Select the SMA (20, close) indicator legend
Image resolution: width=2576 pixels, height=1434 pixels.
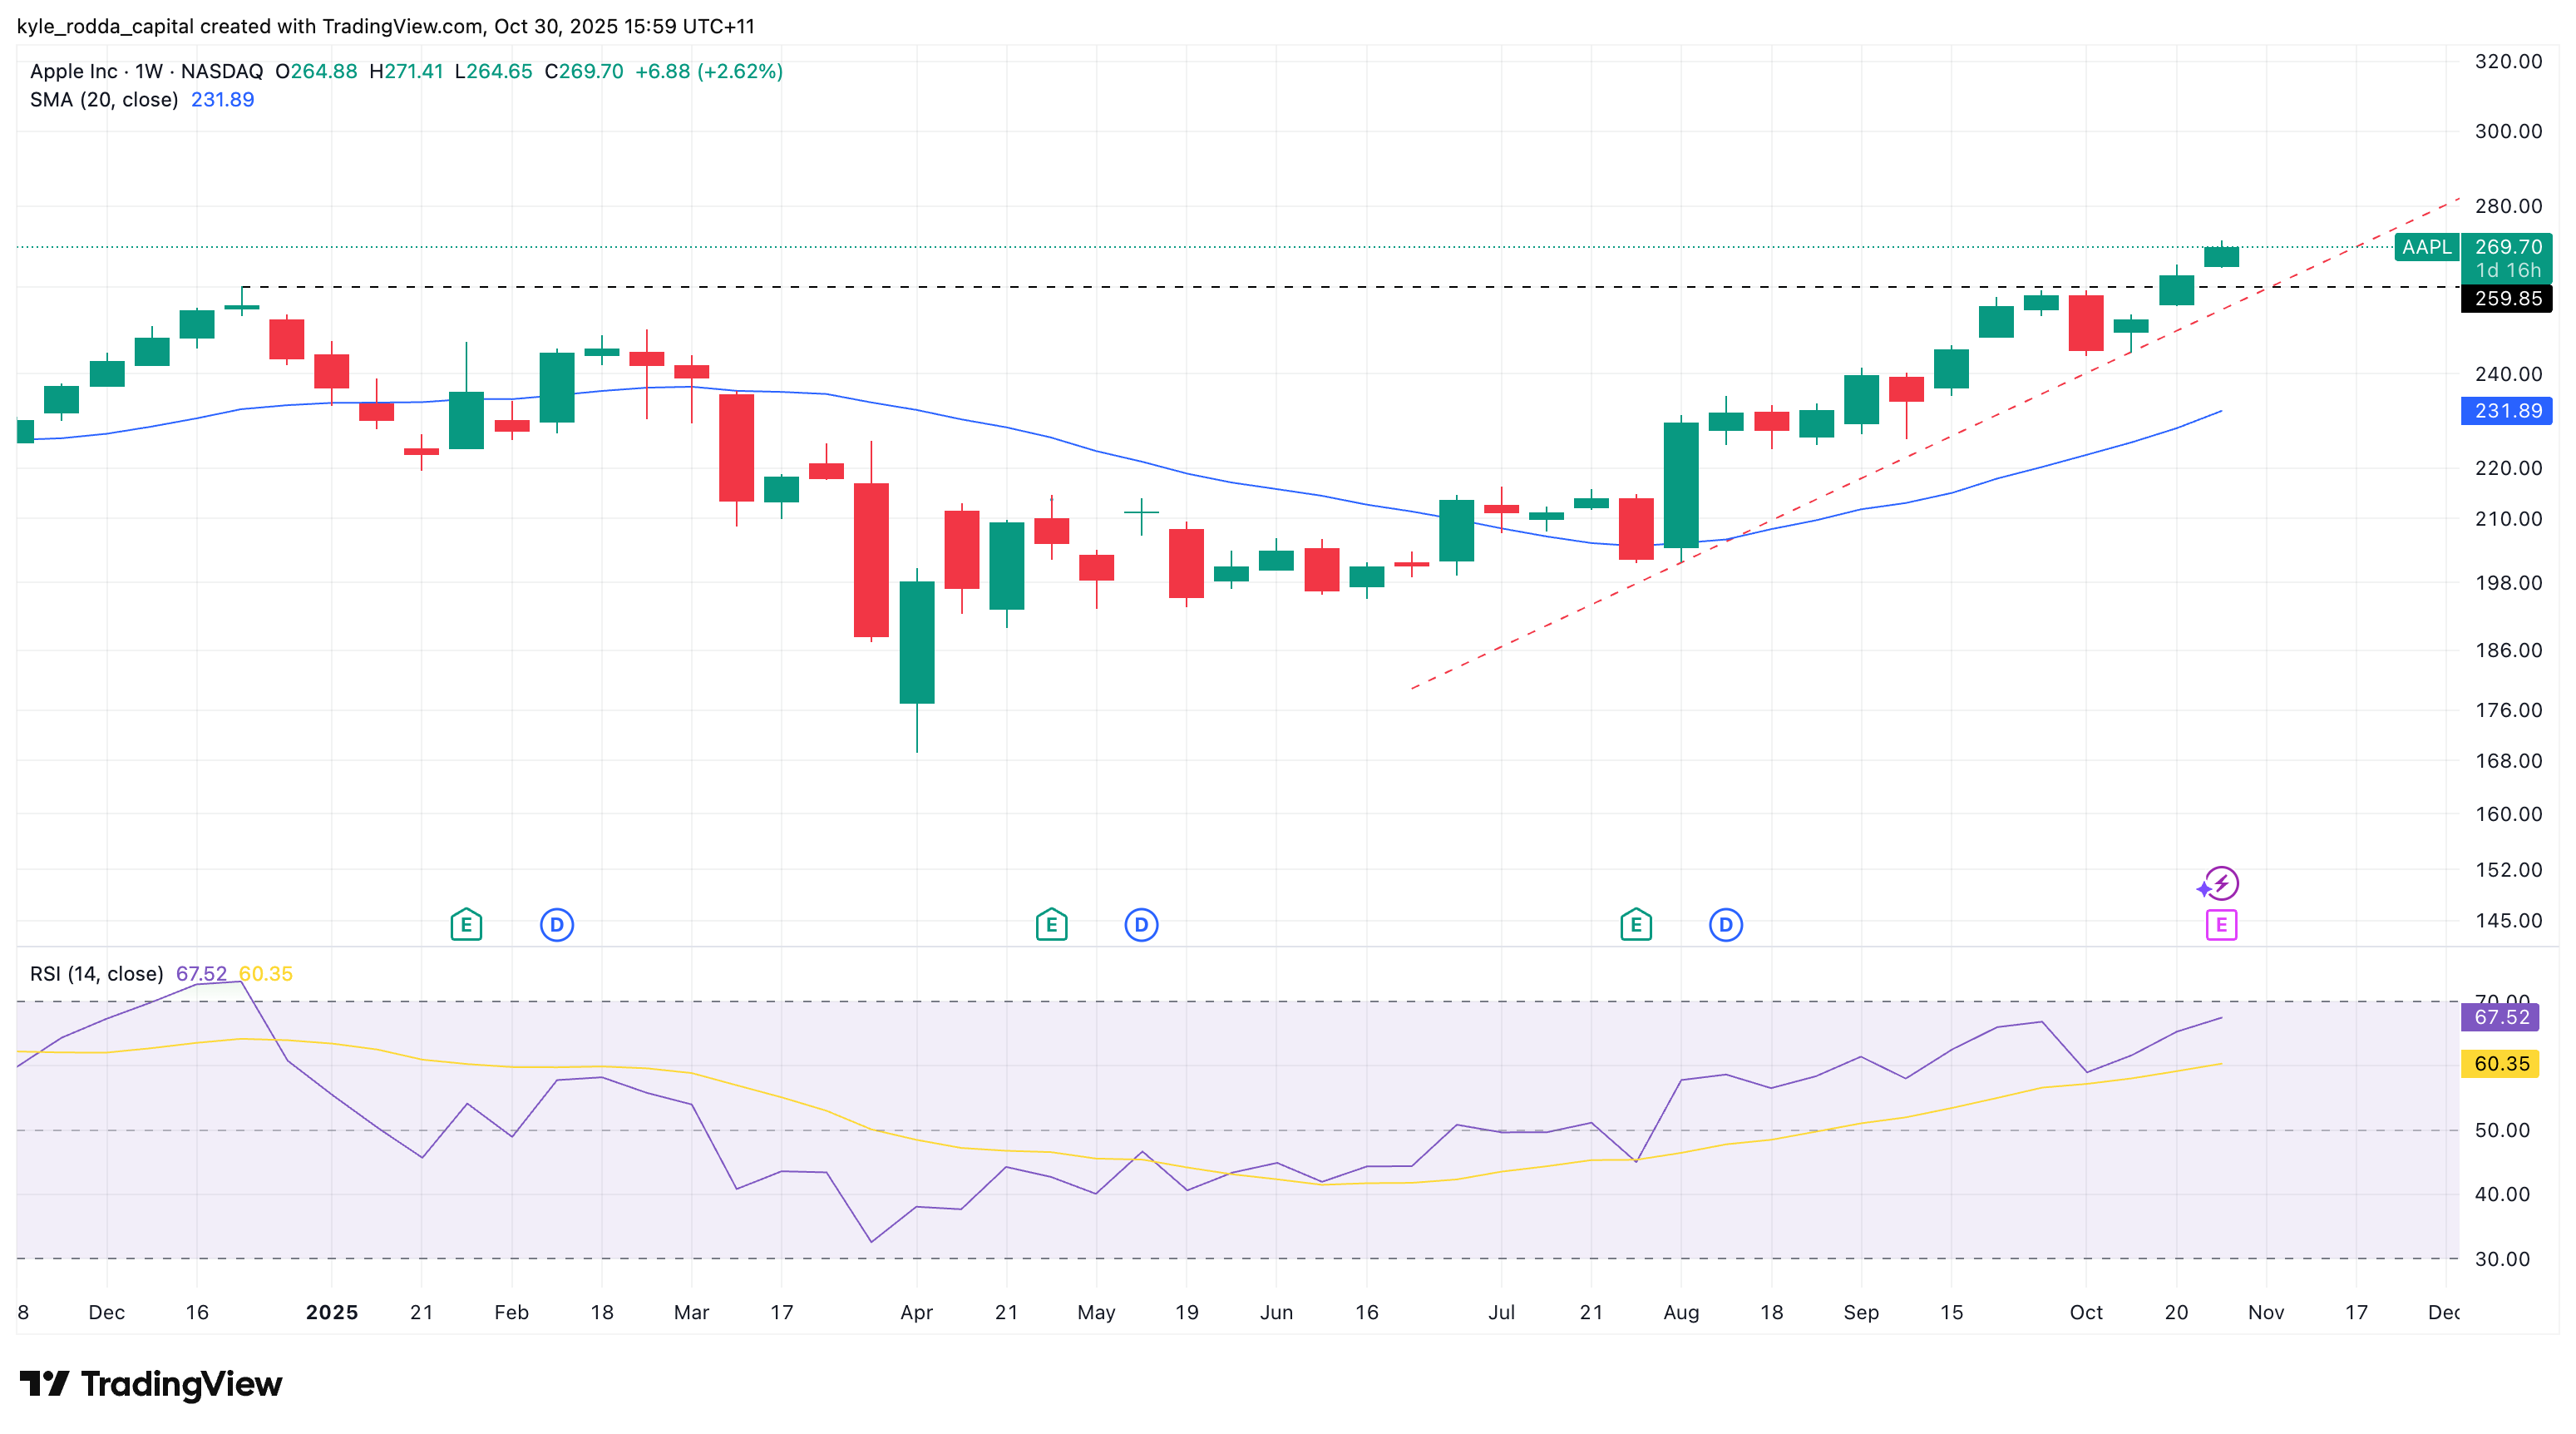(x=104, y=100)
